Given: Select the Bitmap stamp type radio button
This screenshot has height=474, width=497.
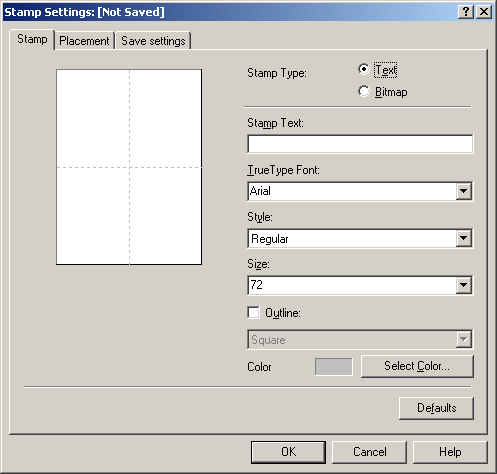Looking at the screenshot, I should click(364, 91).
